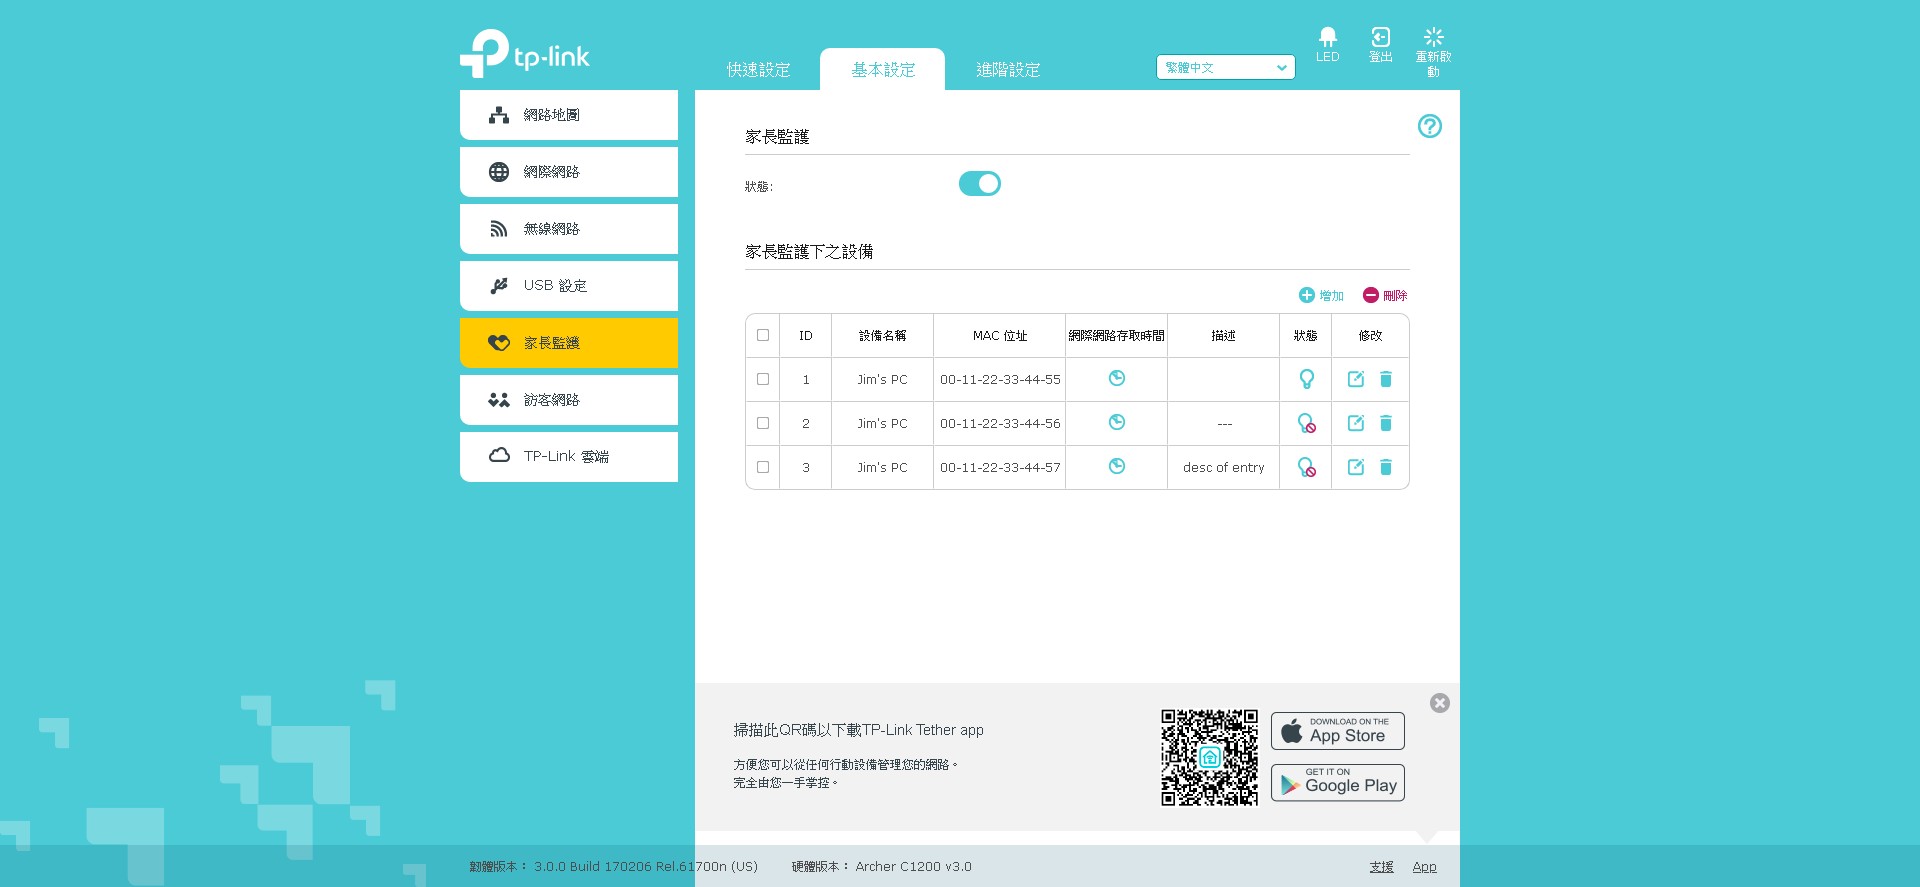Open 網路地圖 in the sidebar

[569, 115]
